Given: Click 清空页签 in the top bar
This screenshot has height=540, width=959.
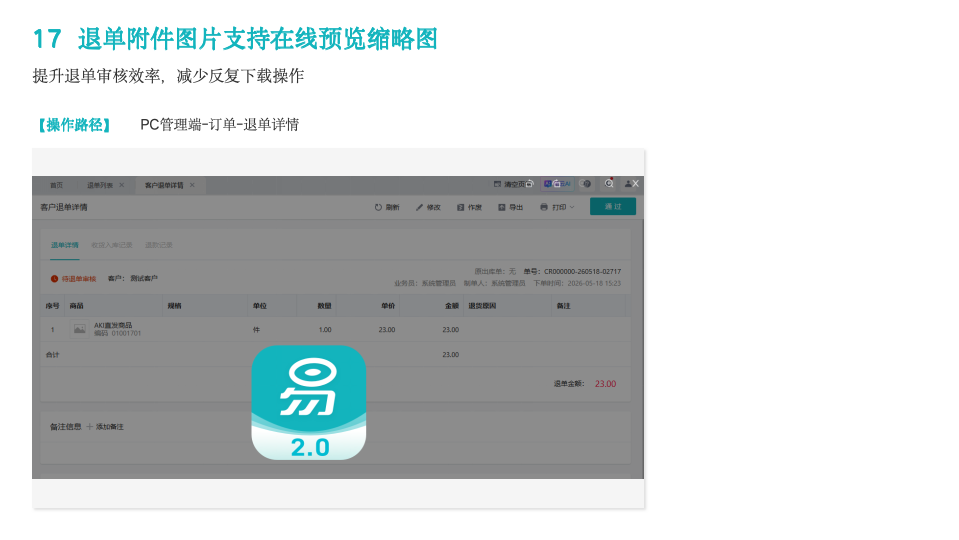Looking at the screenshot, I should 514,184.
